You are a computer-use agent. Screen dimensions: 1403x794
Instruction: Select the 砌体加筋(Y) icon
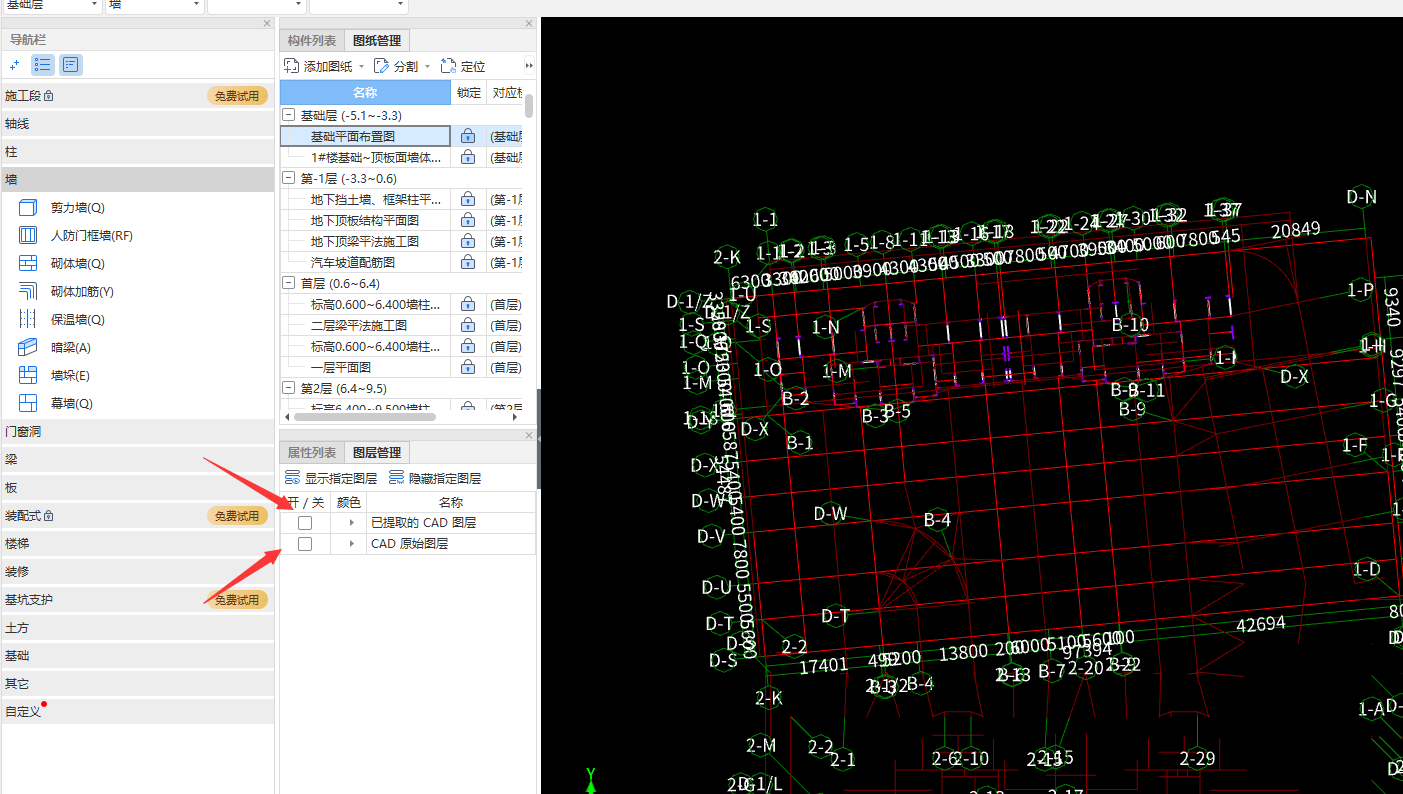[x=29, y=292]
